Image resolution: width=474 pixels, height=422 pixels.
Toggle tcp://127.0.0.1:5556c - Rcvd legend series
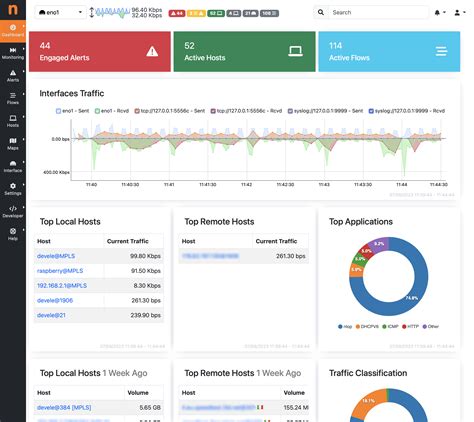point(246,111)
